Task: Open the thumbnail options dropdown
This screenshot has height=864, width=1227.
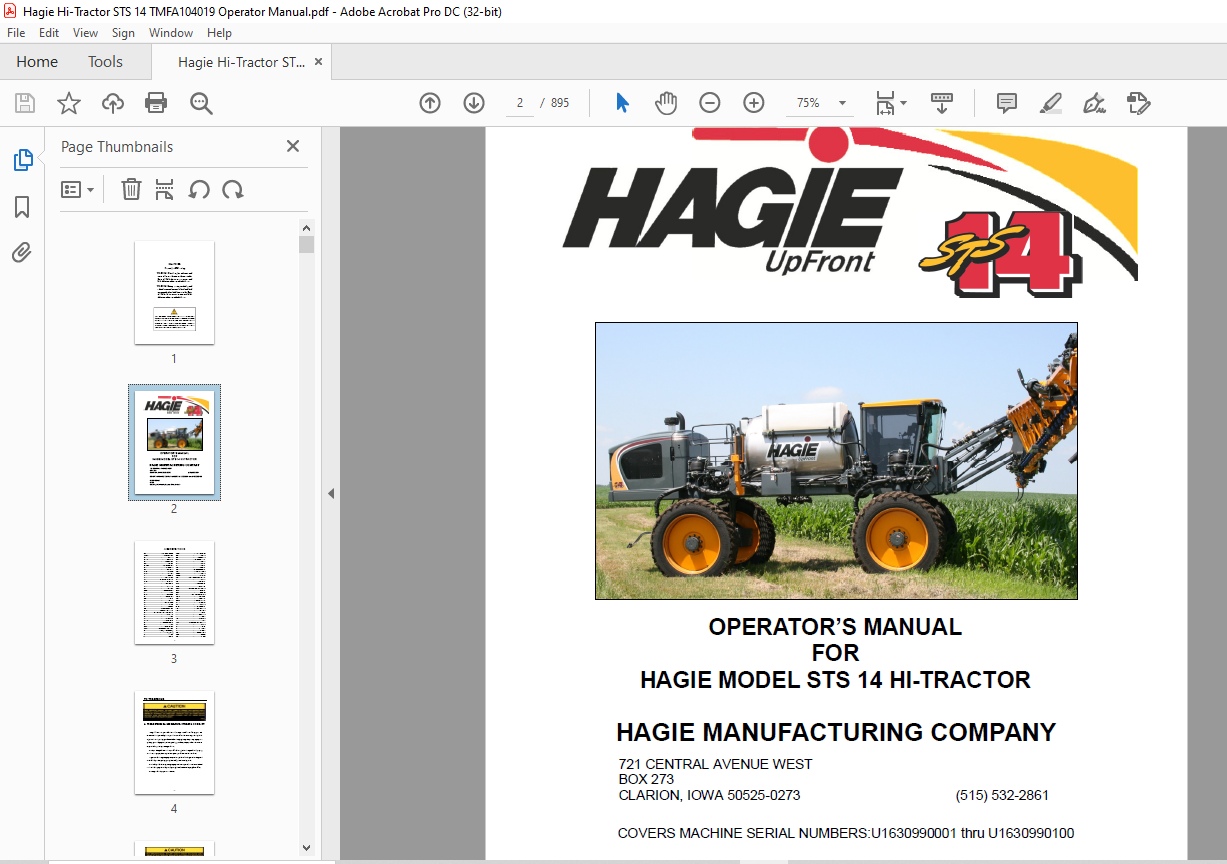Action: [77, 189]
